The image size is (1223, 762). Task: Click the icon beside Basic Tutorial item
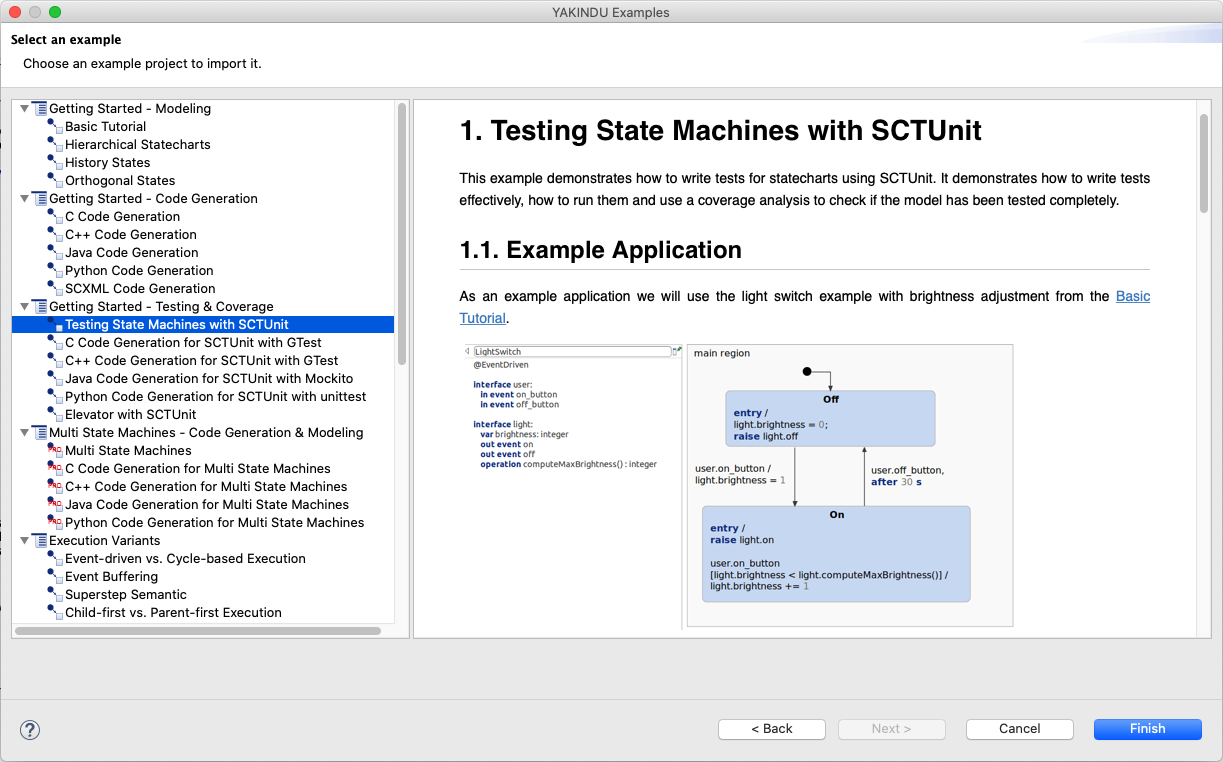(x=56, y=127)
